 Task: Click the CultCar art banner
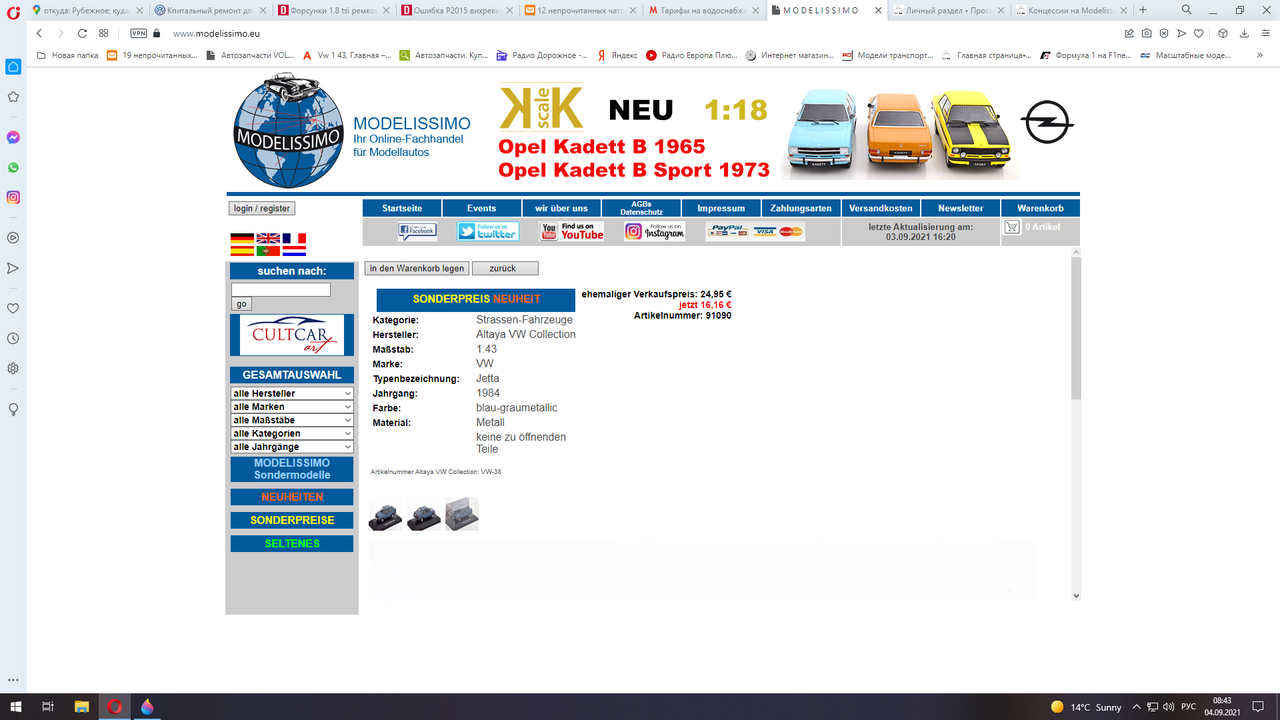pos(292,335)
